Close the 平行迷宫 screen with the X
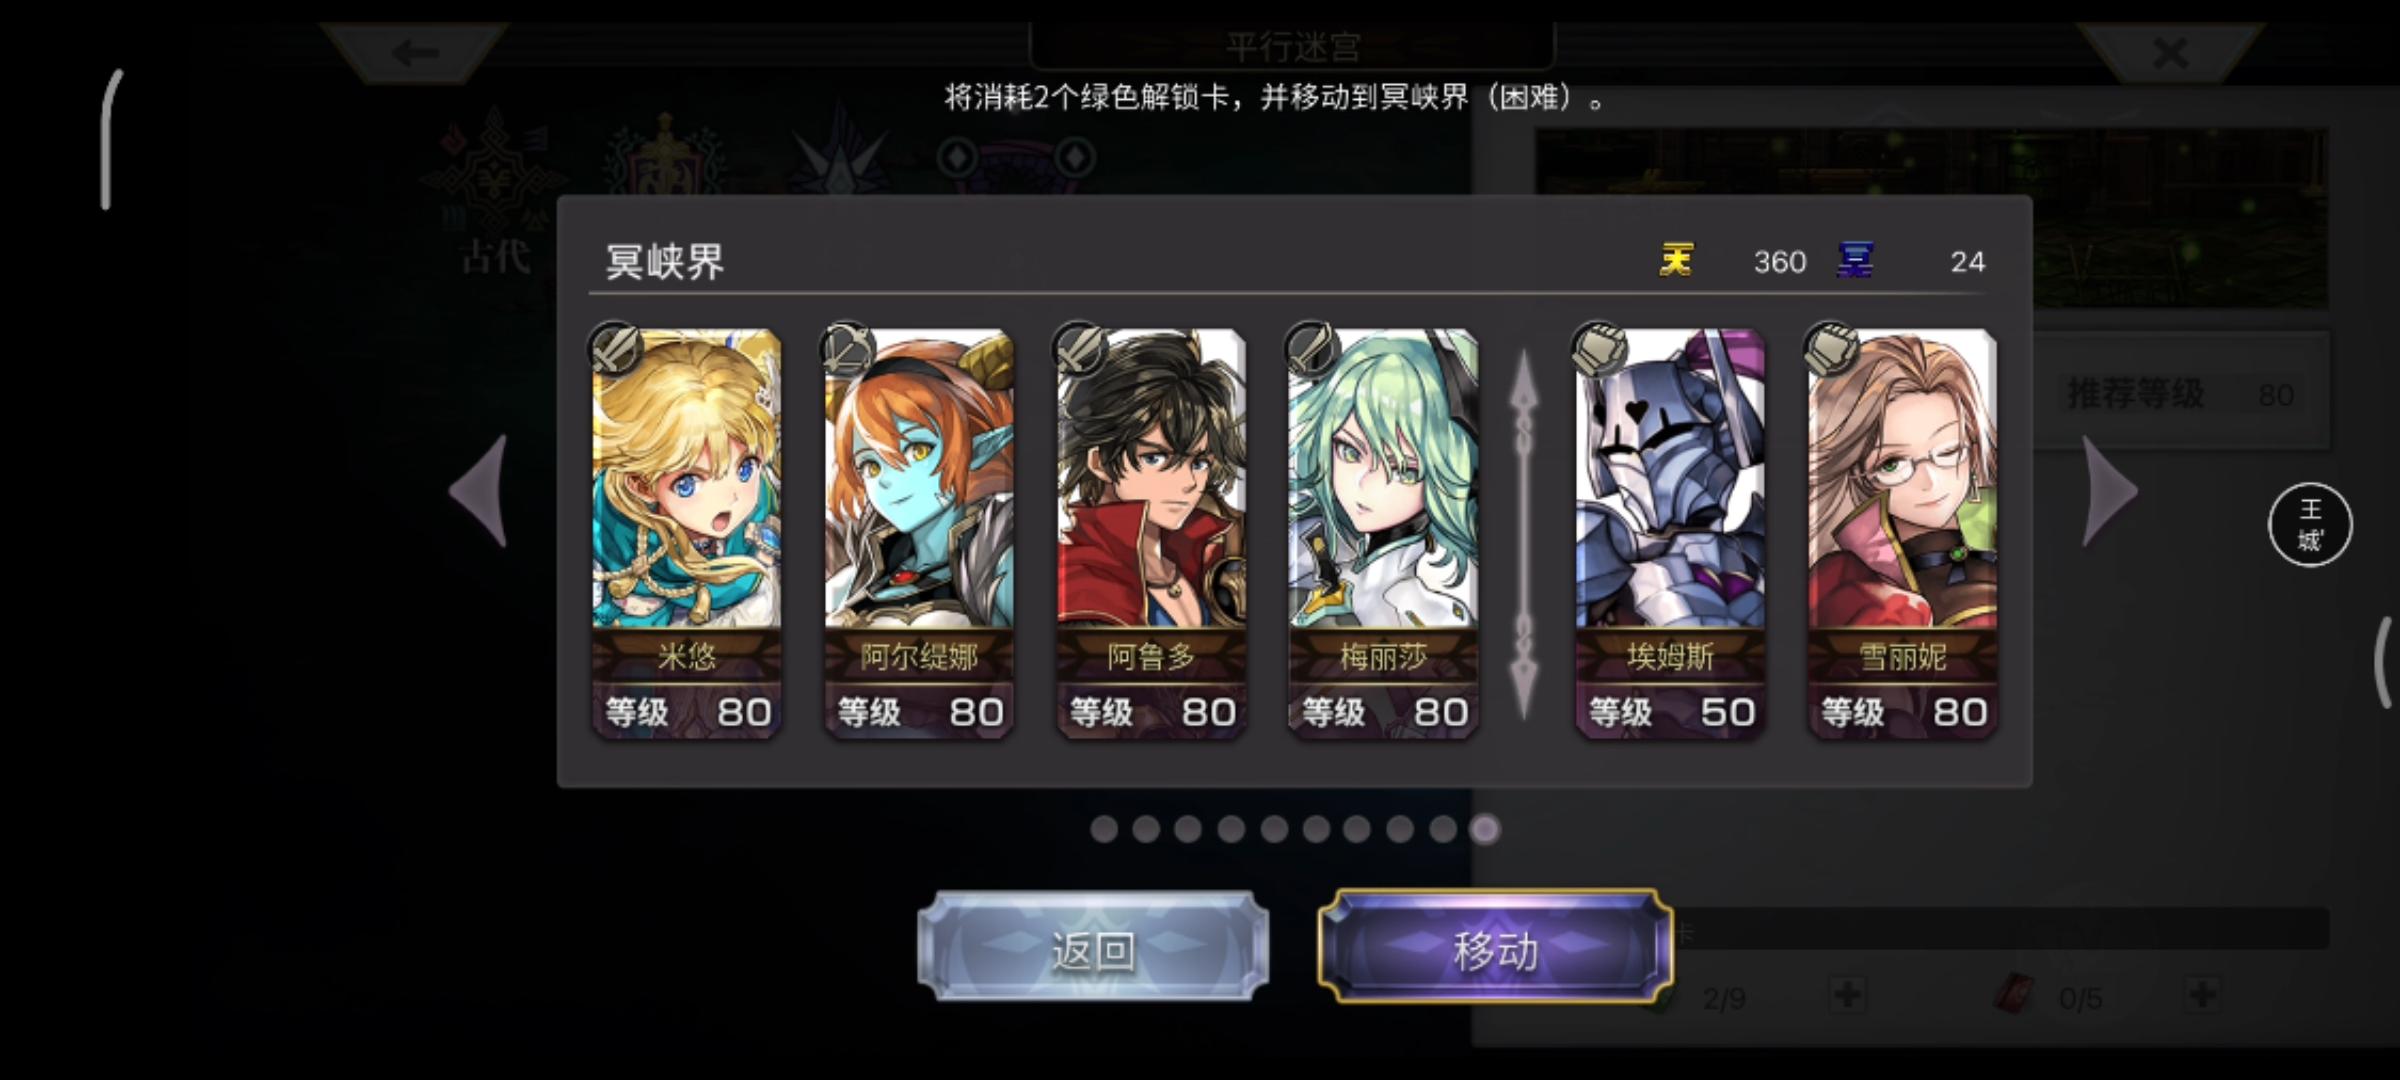Image resolution: width=2400 pixels, height=1080 pixels. click(2170, 52)
